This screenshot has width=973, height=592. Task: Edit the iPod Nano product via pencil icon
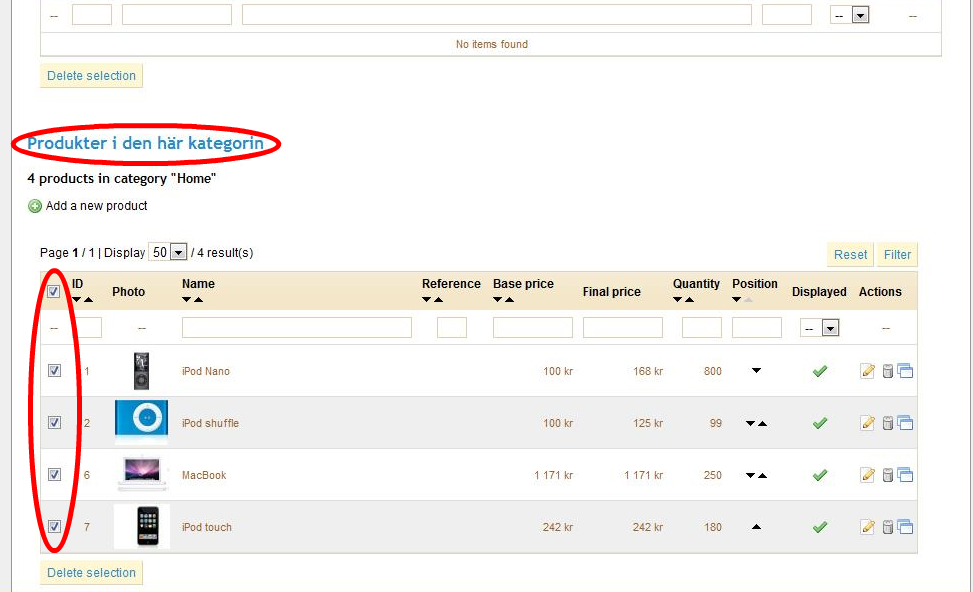(x=868, y=371)
